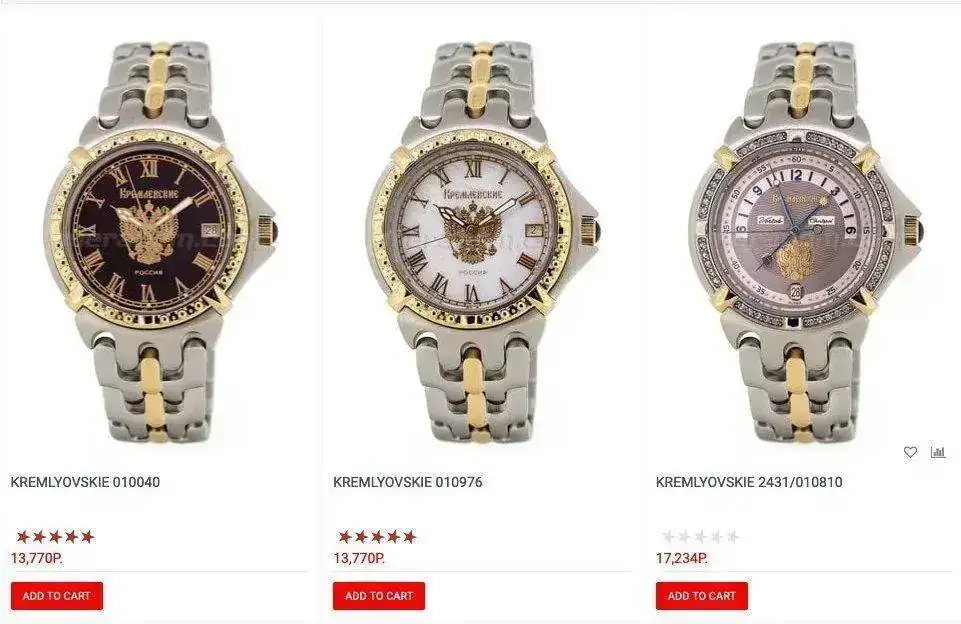Click the 17,234P price of third watch

click(682, 558)
